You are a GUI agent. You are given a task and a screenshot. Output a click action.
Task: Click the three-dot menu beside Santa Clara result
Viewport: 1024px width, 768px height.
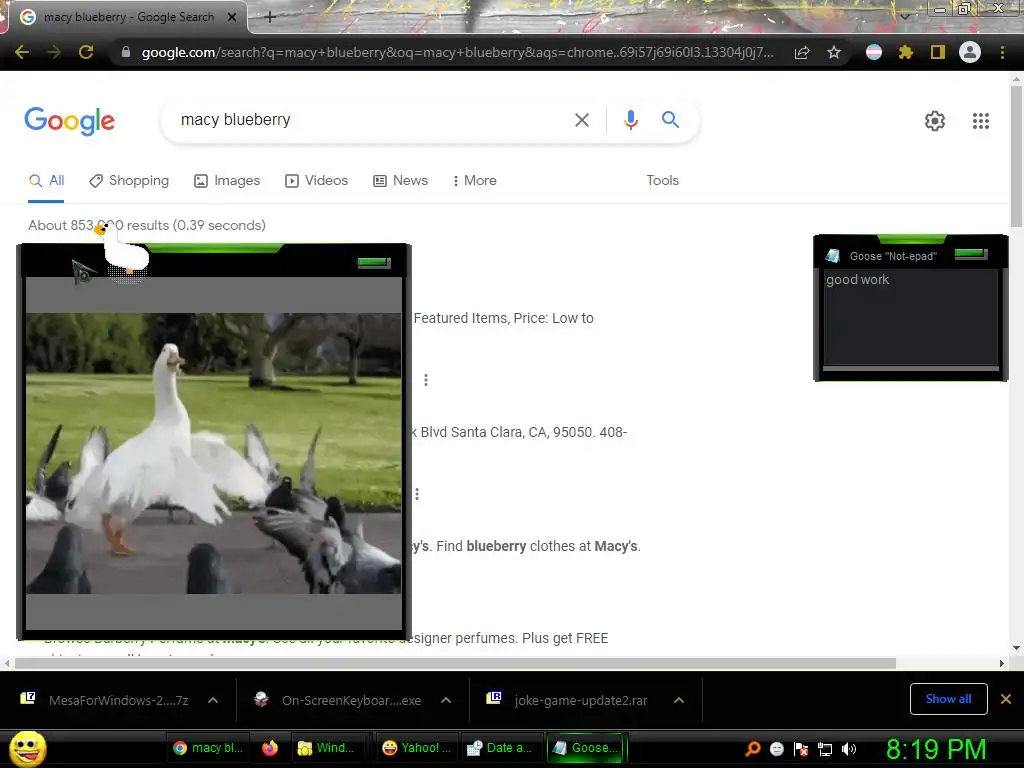pos(417,494)
